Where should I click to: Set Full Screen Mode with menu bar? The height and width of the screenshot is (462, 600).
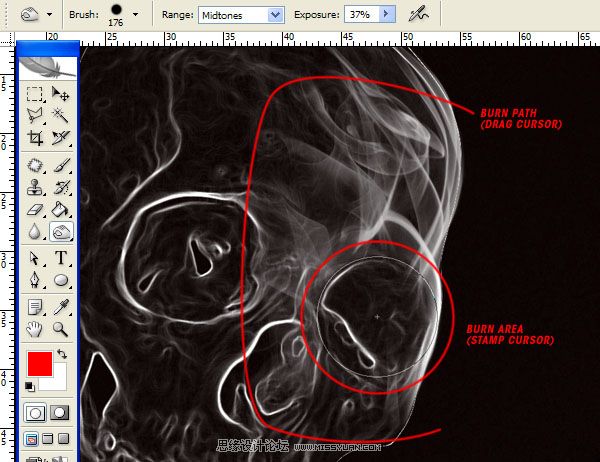click(48, 439)
